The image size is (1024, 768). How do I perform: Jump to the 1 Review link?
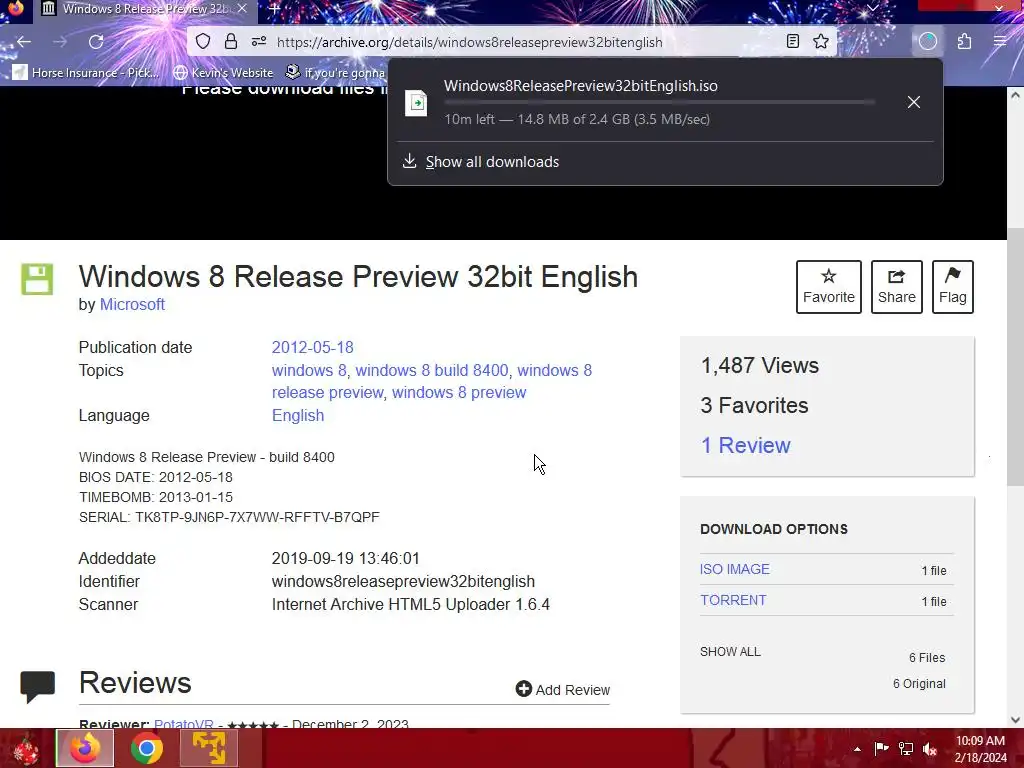(745, 445)
